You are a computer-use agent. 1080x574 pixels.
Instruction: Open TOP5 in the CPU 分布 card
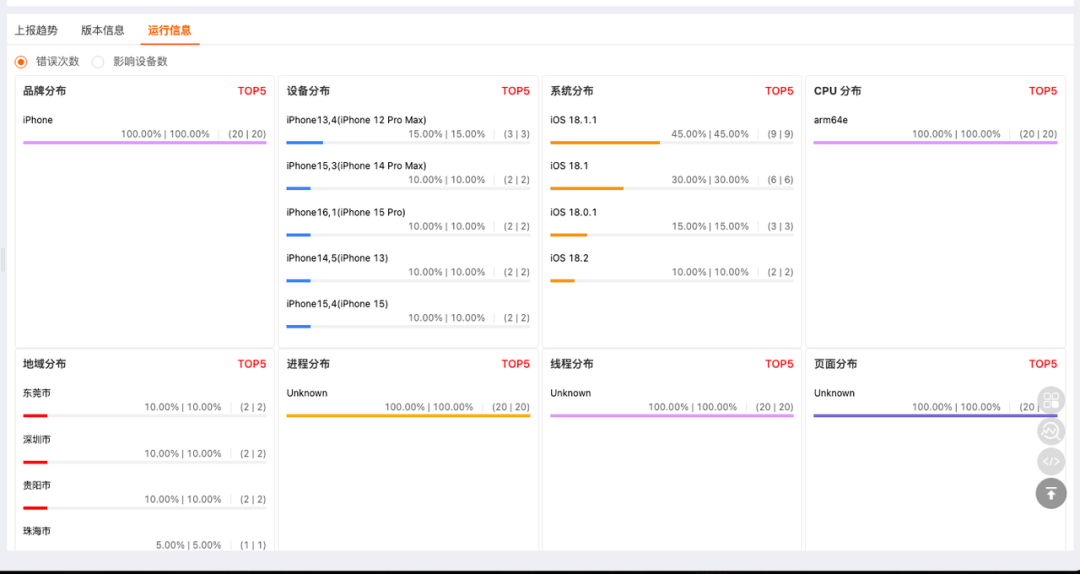click(1043, 91)
